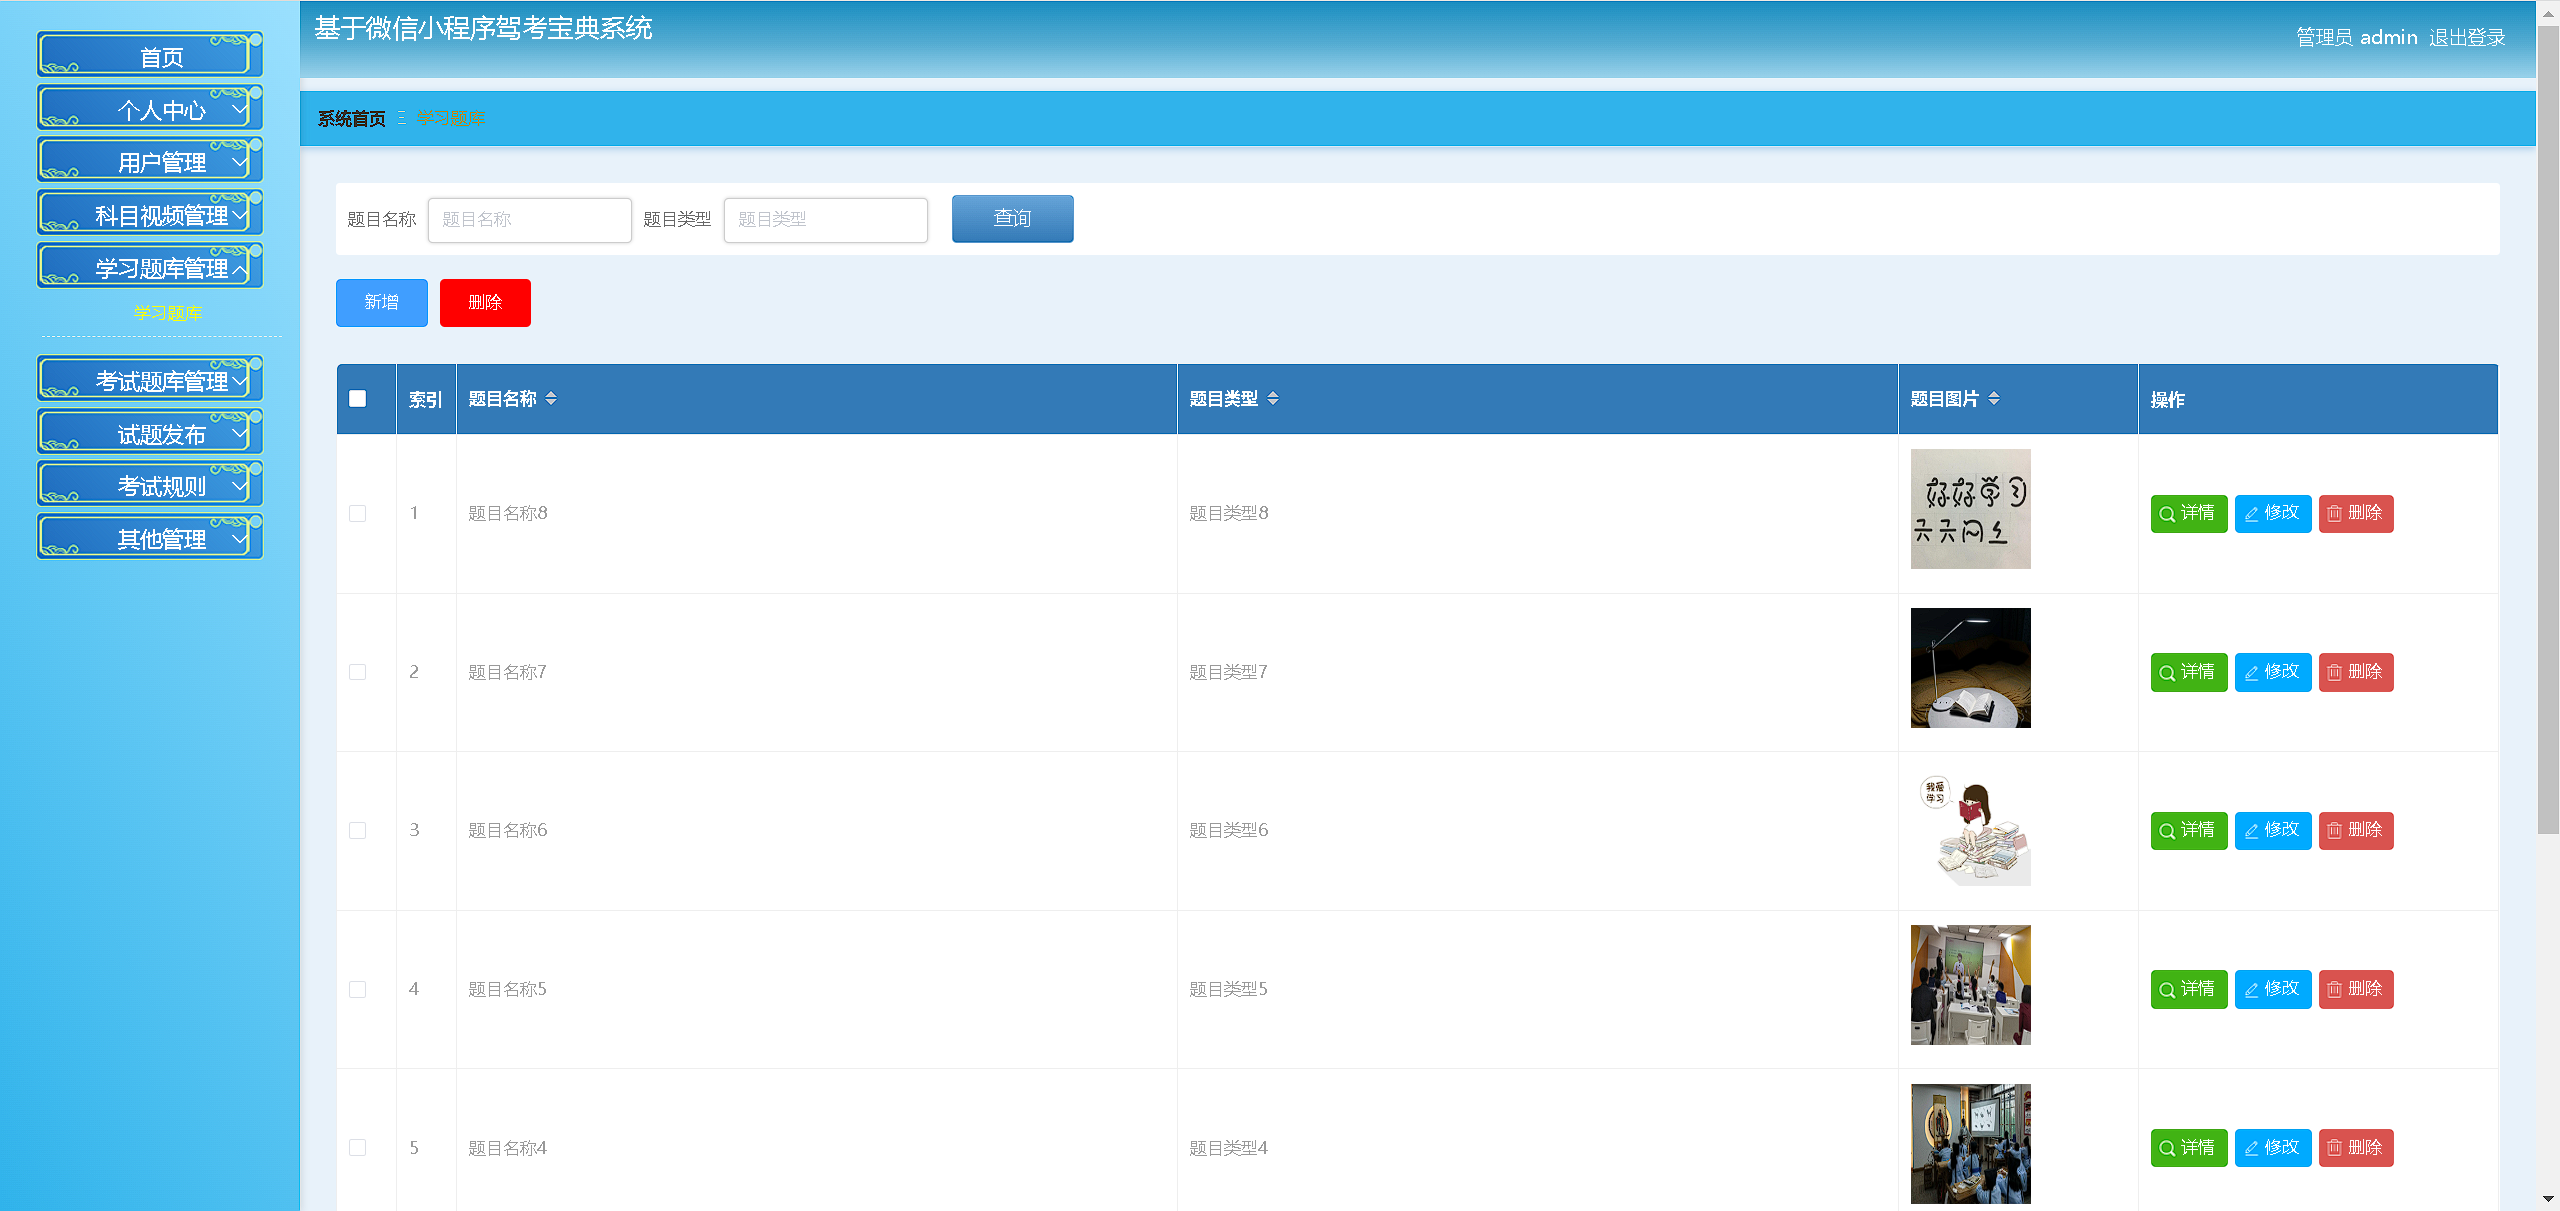Click the page vertical scrollbar thumb

pyautogui.click(x=2547, y=430)
